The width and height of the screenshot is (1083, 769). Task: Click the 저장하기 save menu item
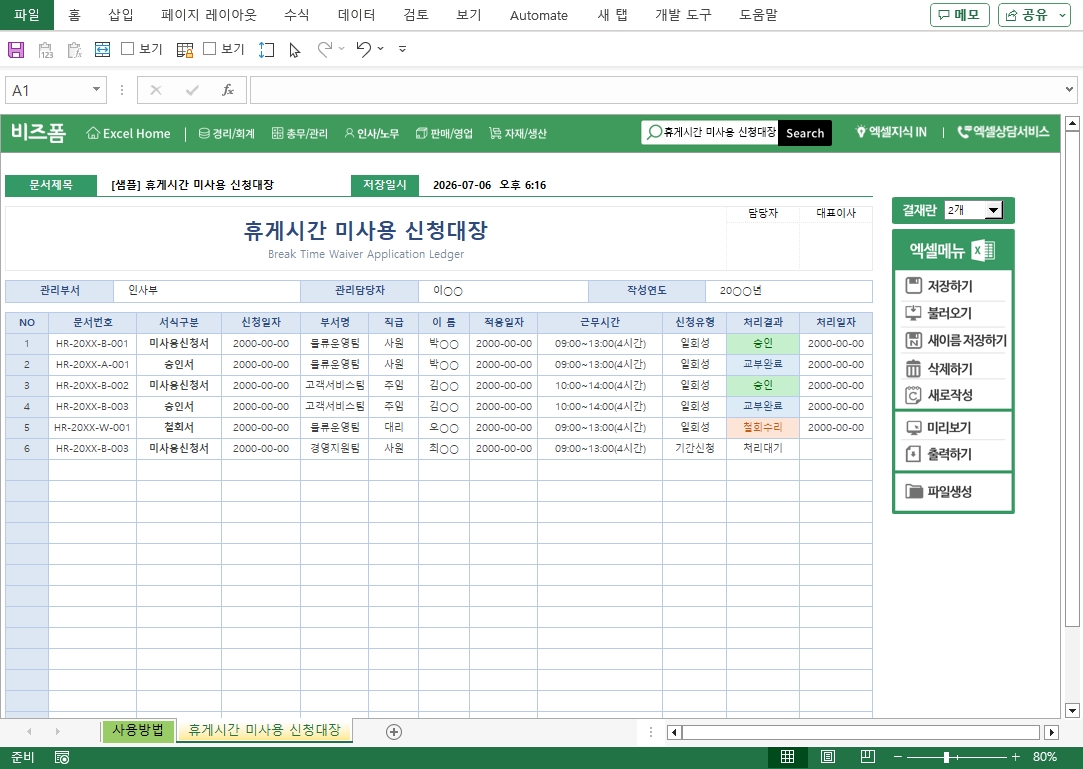[x=953, y=286]
